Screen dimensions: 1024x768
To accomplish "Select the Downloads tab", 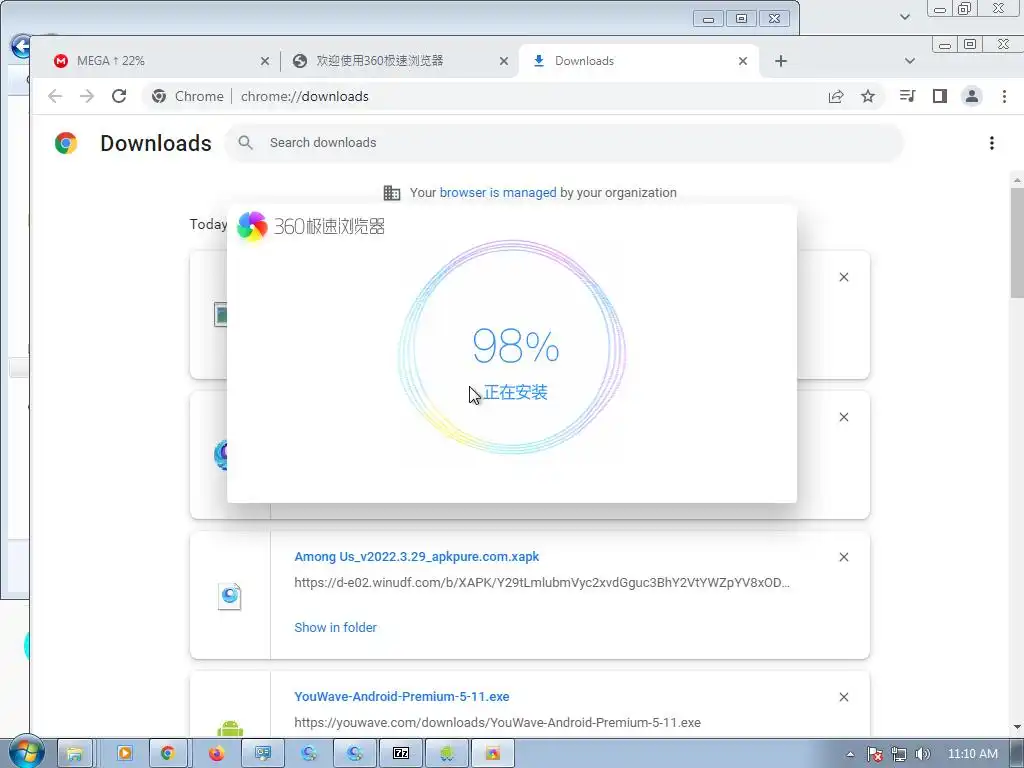I will [x=639, y=61].
